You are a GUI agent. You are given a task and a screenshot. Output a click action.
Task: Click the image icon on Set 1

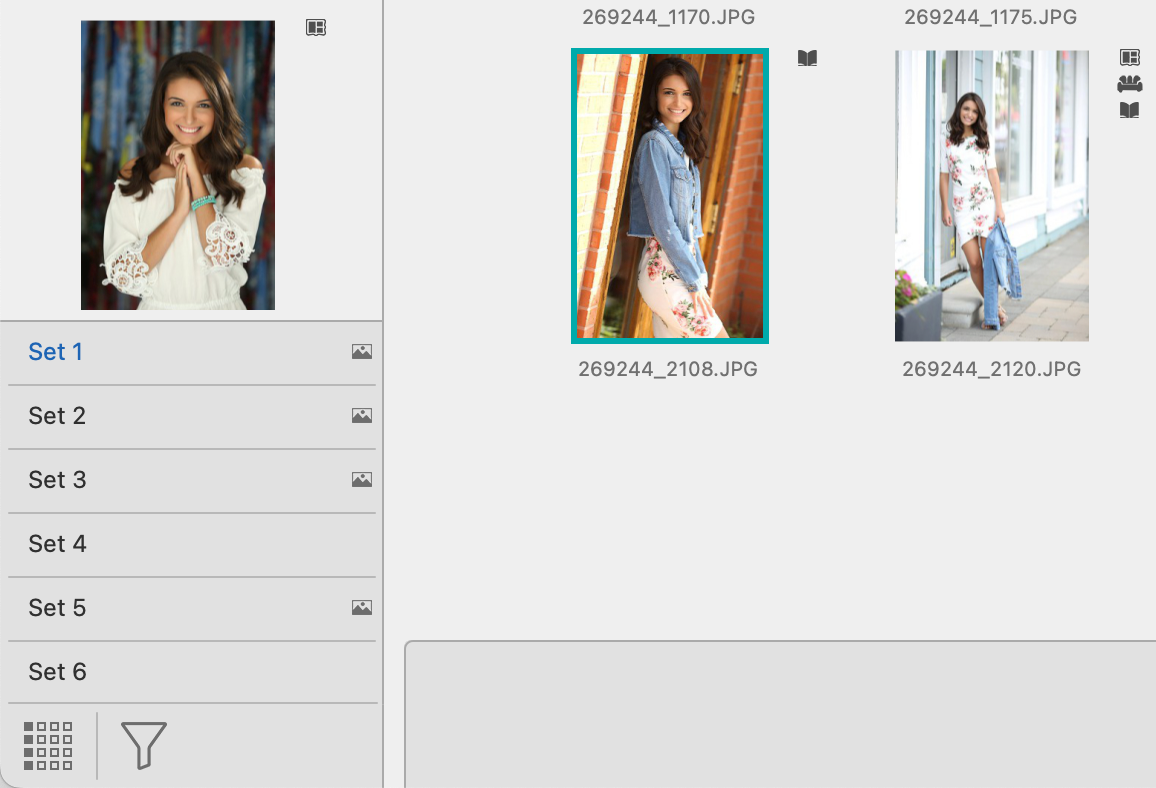[361, 352]
